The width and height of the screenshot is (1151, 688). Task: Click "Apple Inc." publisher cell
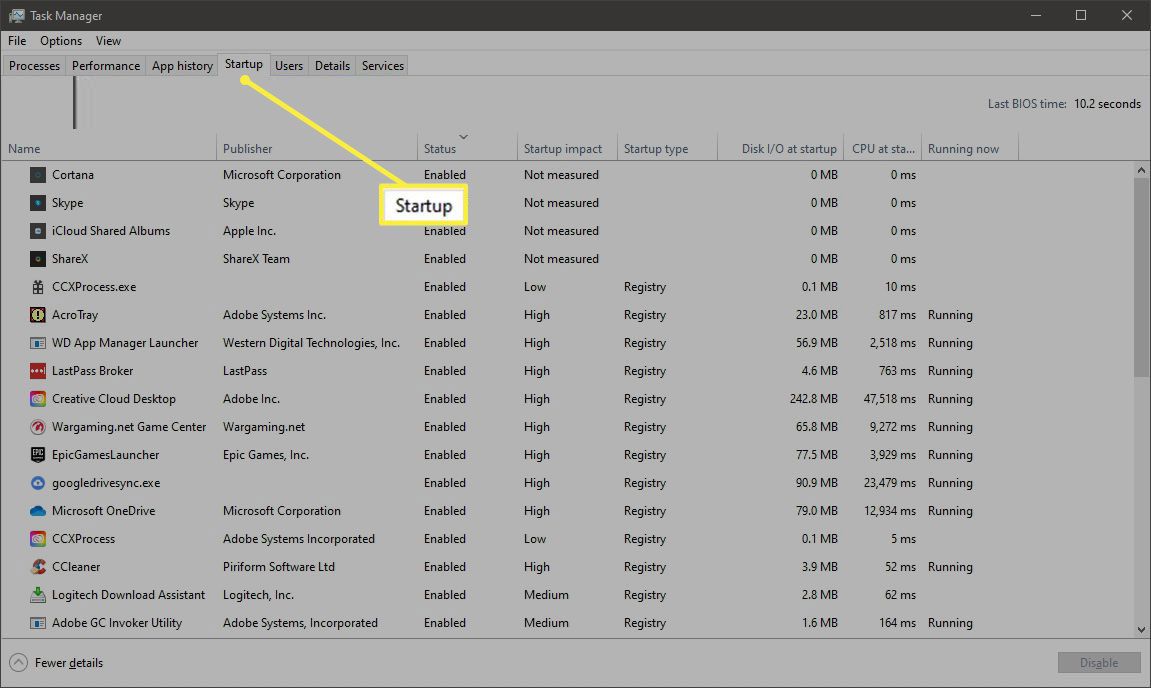(x=250, y=231)
